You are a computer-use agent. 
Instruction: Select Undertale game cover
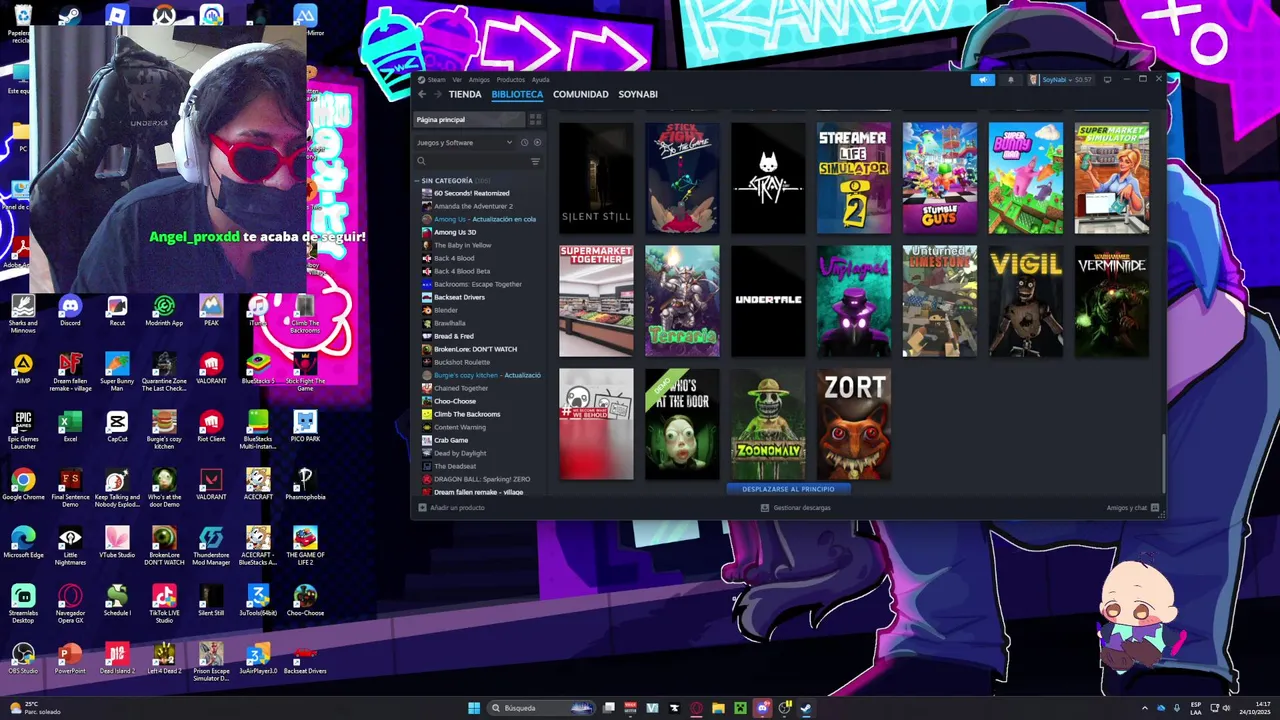click(768, 301)
